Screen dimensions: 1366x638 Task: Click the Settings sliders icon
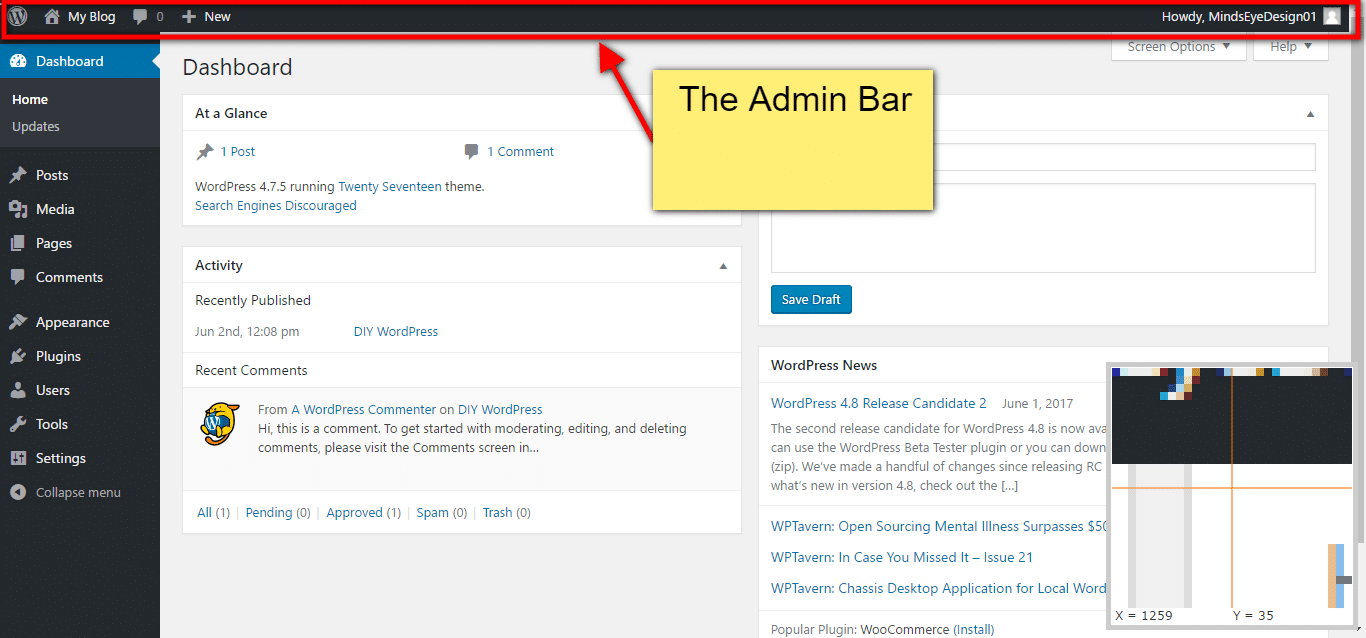(x=18, y=458)
